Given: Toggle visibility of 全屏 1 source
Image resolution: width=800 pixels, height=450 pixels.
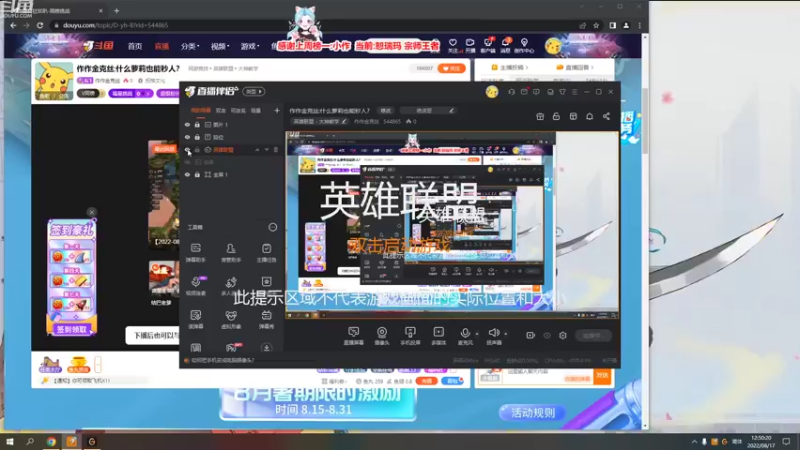Looking at the screenshot, I should click(187, 174).
